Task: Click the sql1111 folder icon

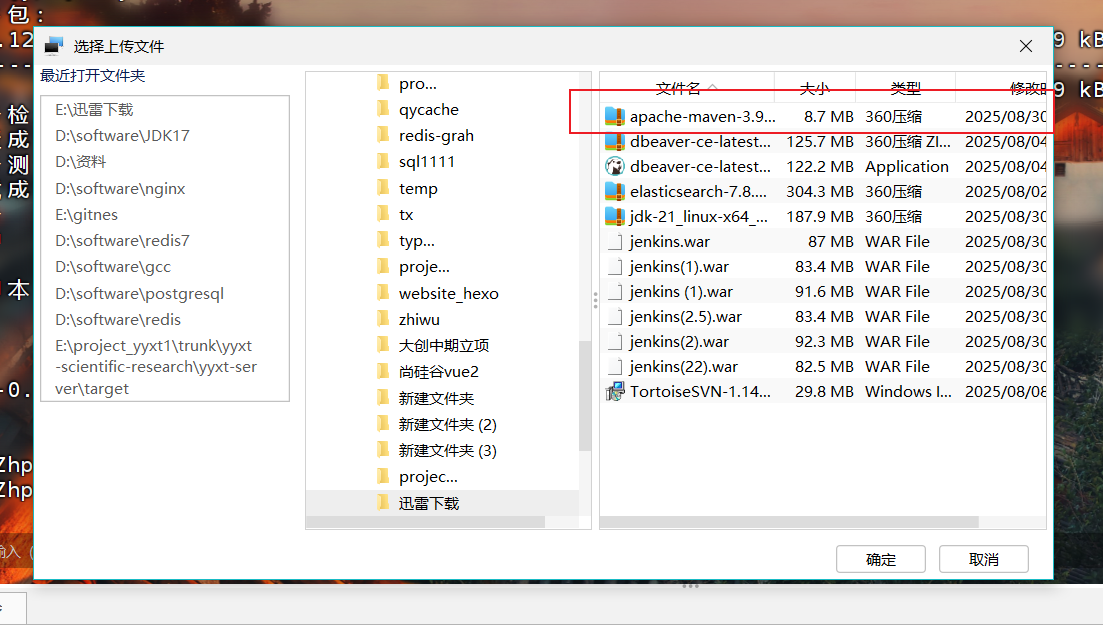Action: coord(383,161)
